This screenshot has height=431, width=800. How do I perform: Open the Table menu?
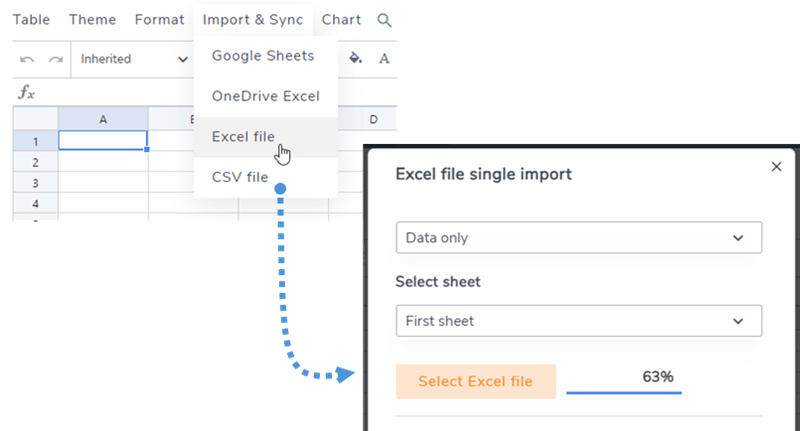coord(32,20)
